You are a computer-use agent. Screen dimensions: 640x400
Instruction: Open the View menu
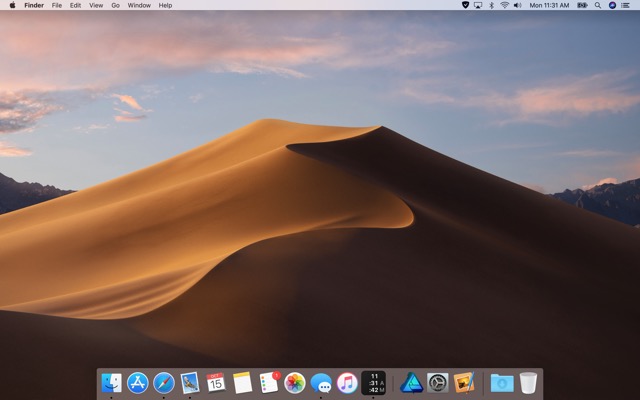96,5
